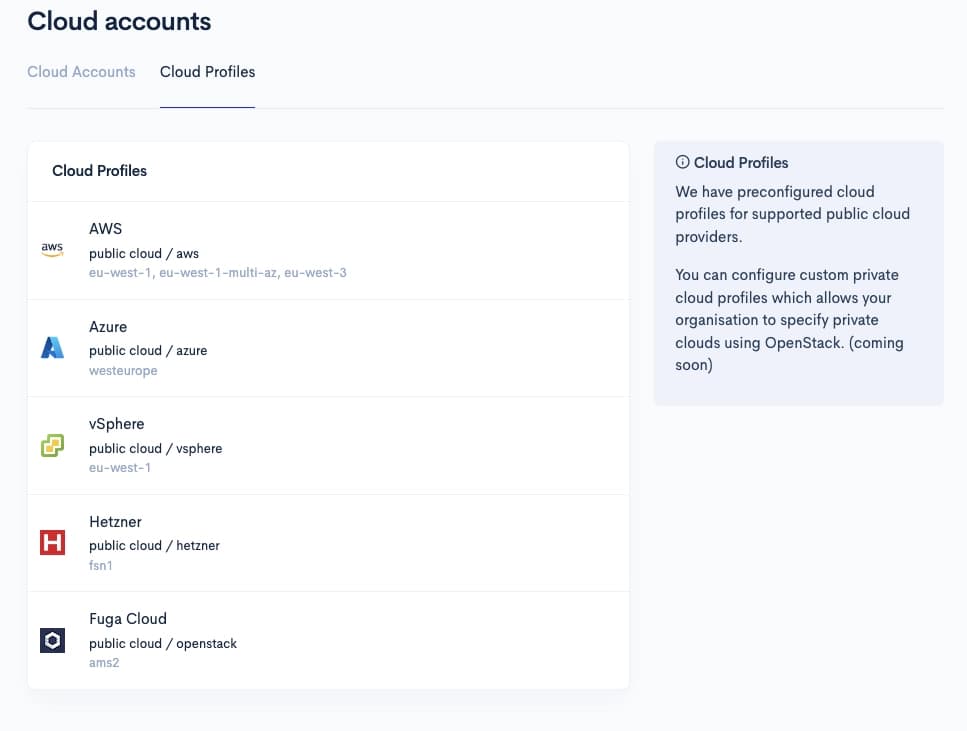
Task: Click the red Hetzner logo icon
Action: click(x=52, y=543)
